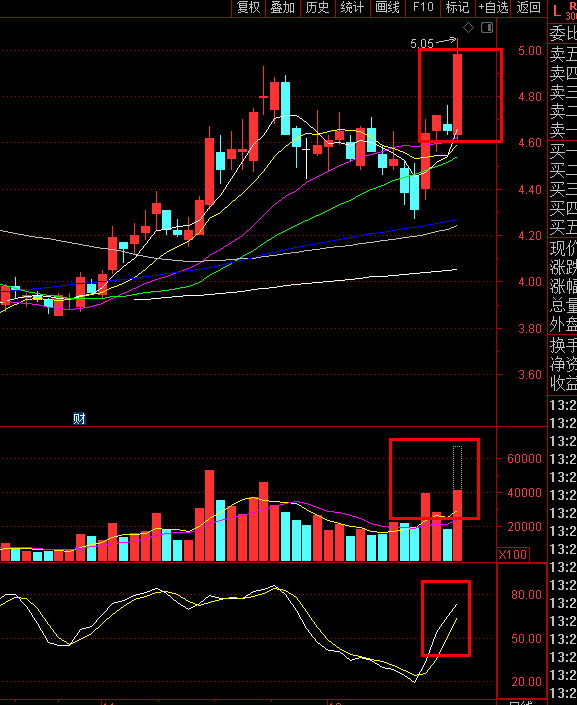Click the 20.00 indicator axis label
Screen dimensions: 577x705
coord(527,682)
